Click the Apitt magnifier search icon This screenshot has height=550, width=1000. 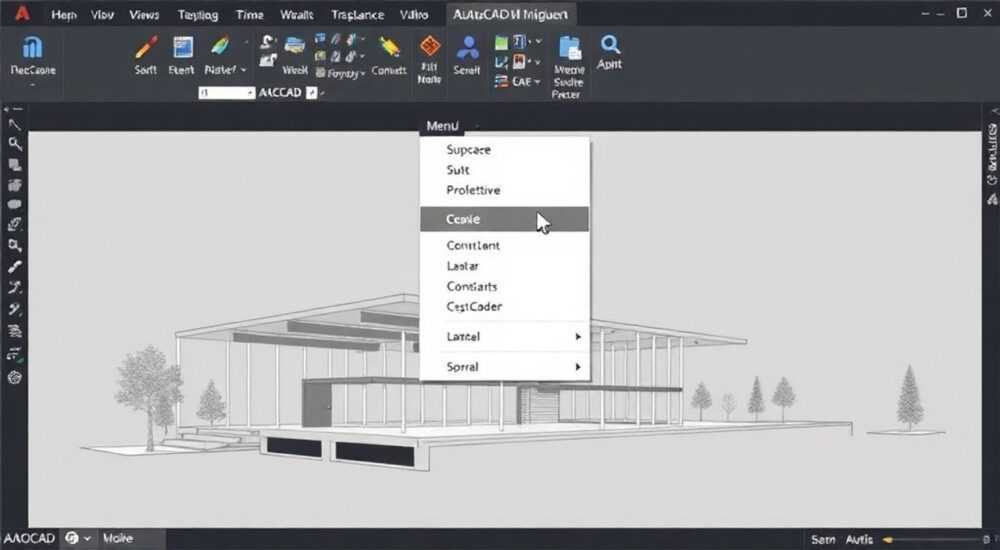610,44
